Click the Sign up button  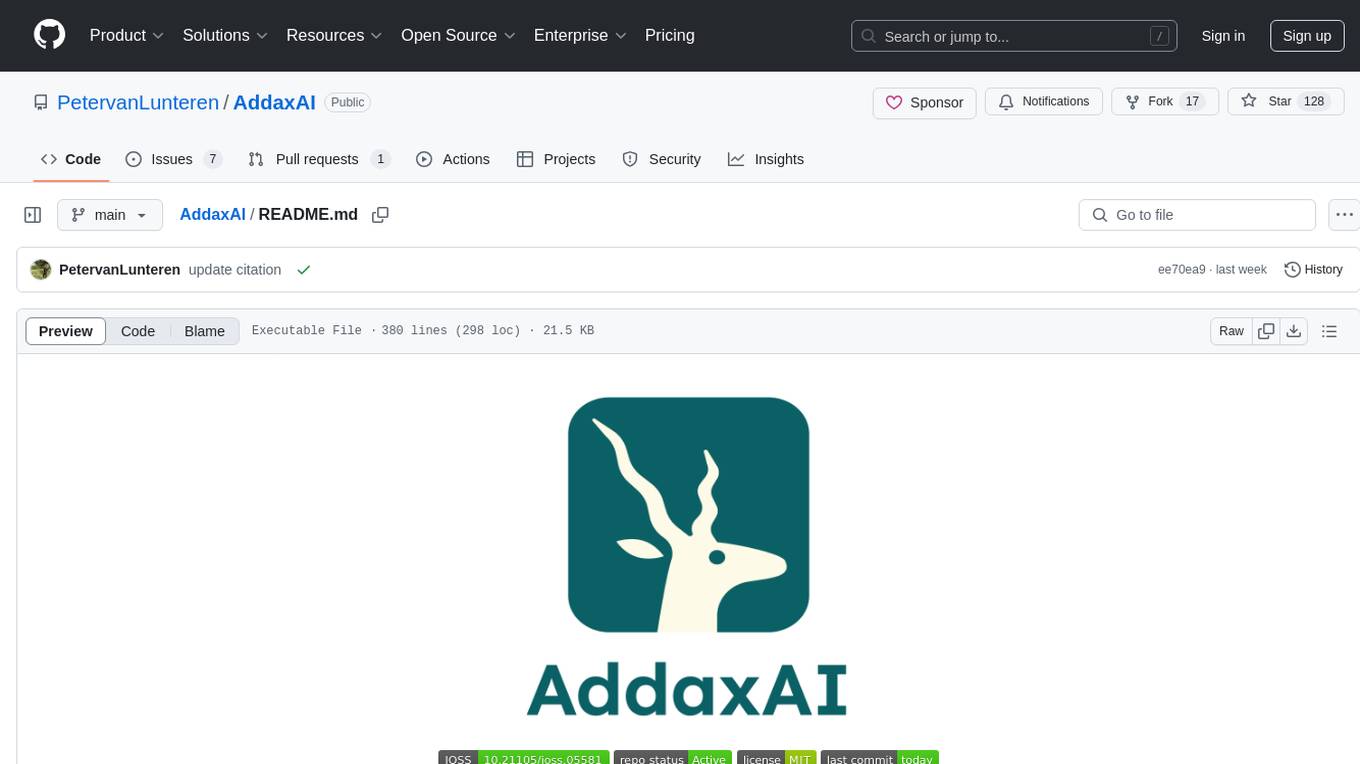coord(1307,36)
